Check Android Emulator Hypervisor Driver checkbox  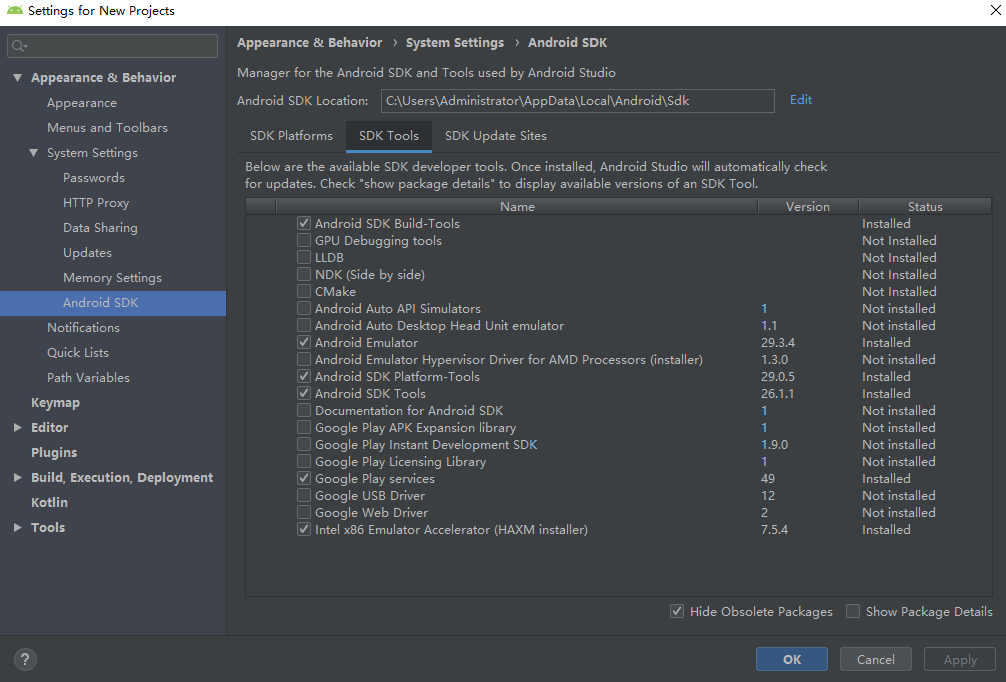(x=304, y=359)
